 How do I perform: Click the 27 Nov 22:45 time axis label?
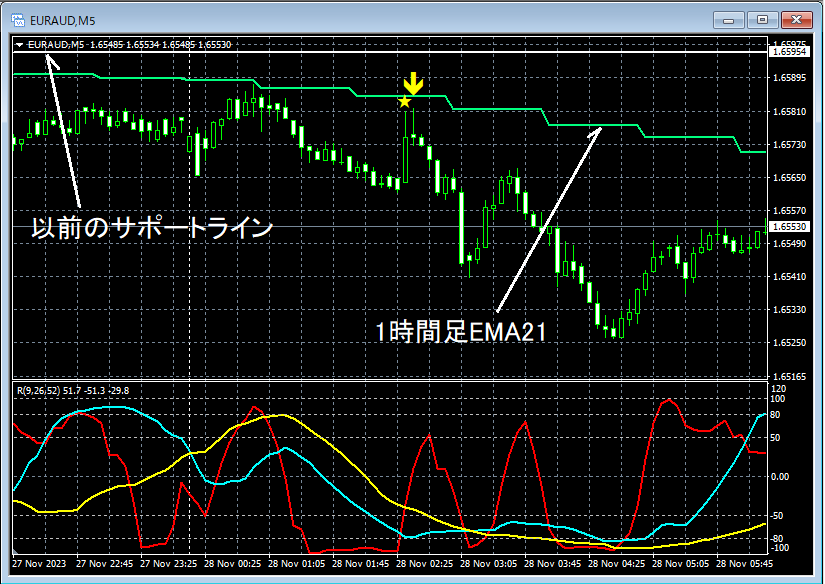pyautogui.click(x=105, y=563)
